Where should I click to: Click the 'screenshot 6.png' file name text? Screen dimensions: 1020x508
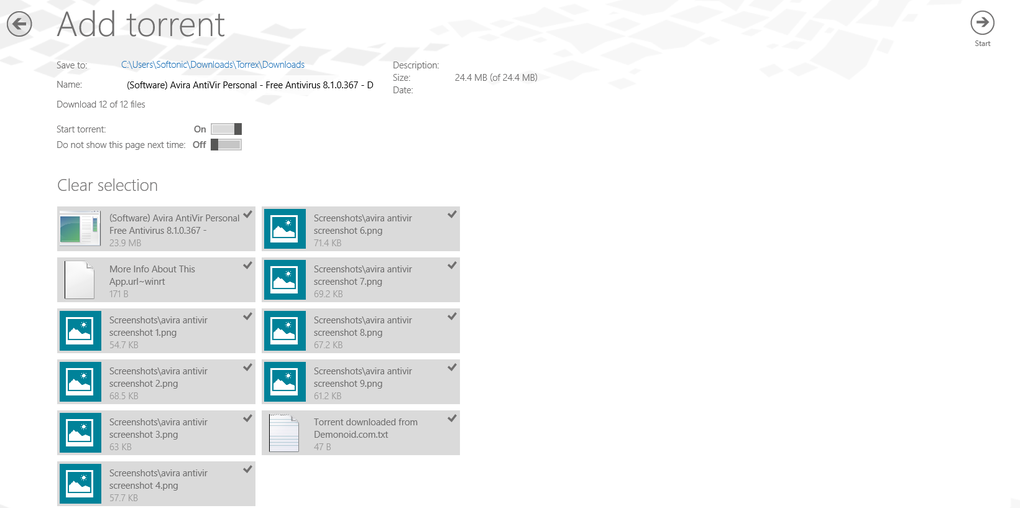(x=363, y=224)
